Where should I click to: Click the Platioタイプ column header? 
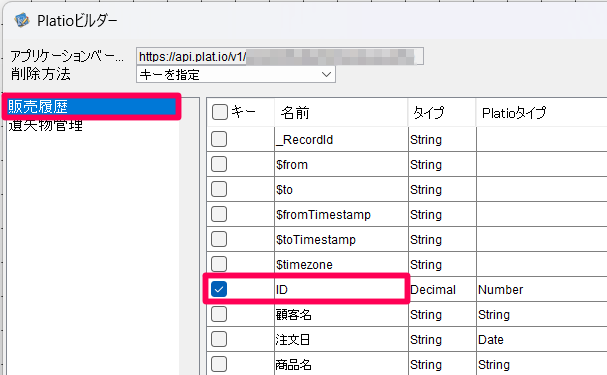(542, 113)
